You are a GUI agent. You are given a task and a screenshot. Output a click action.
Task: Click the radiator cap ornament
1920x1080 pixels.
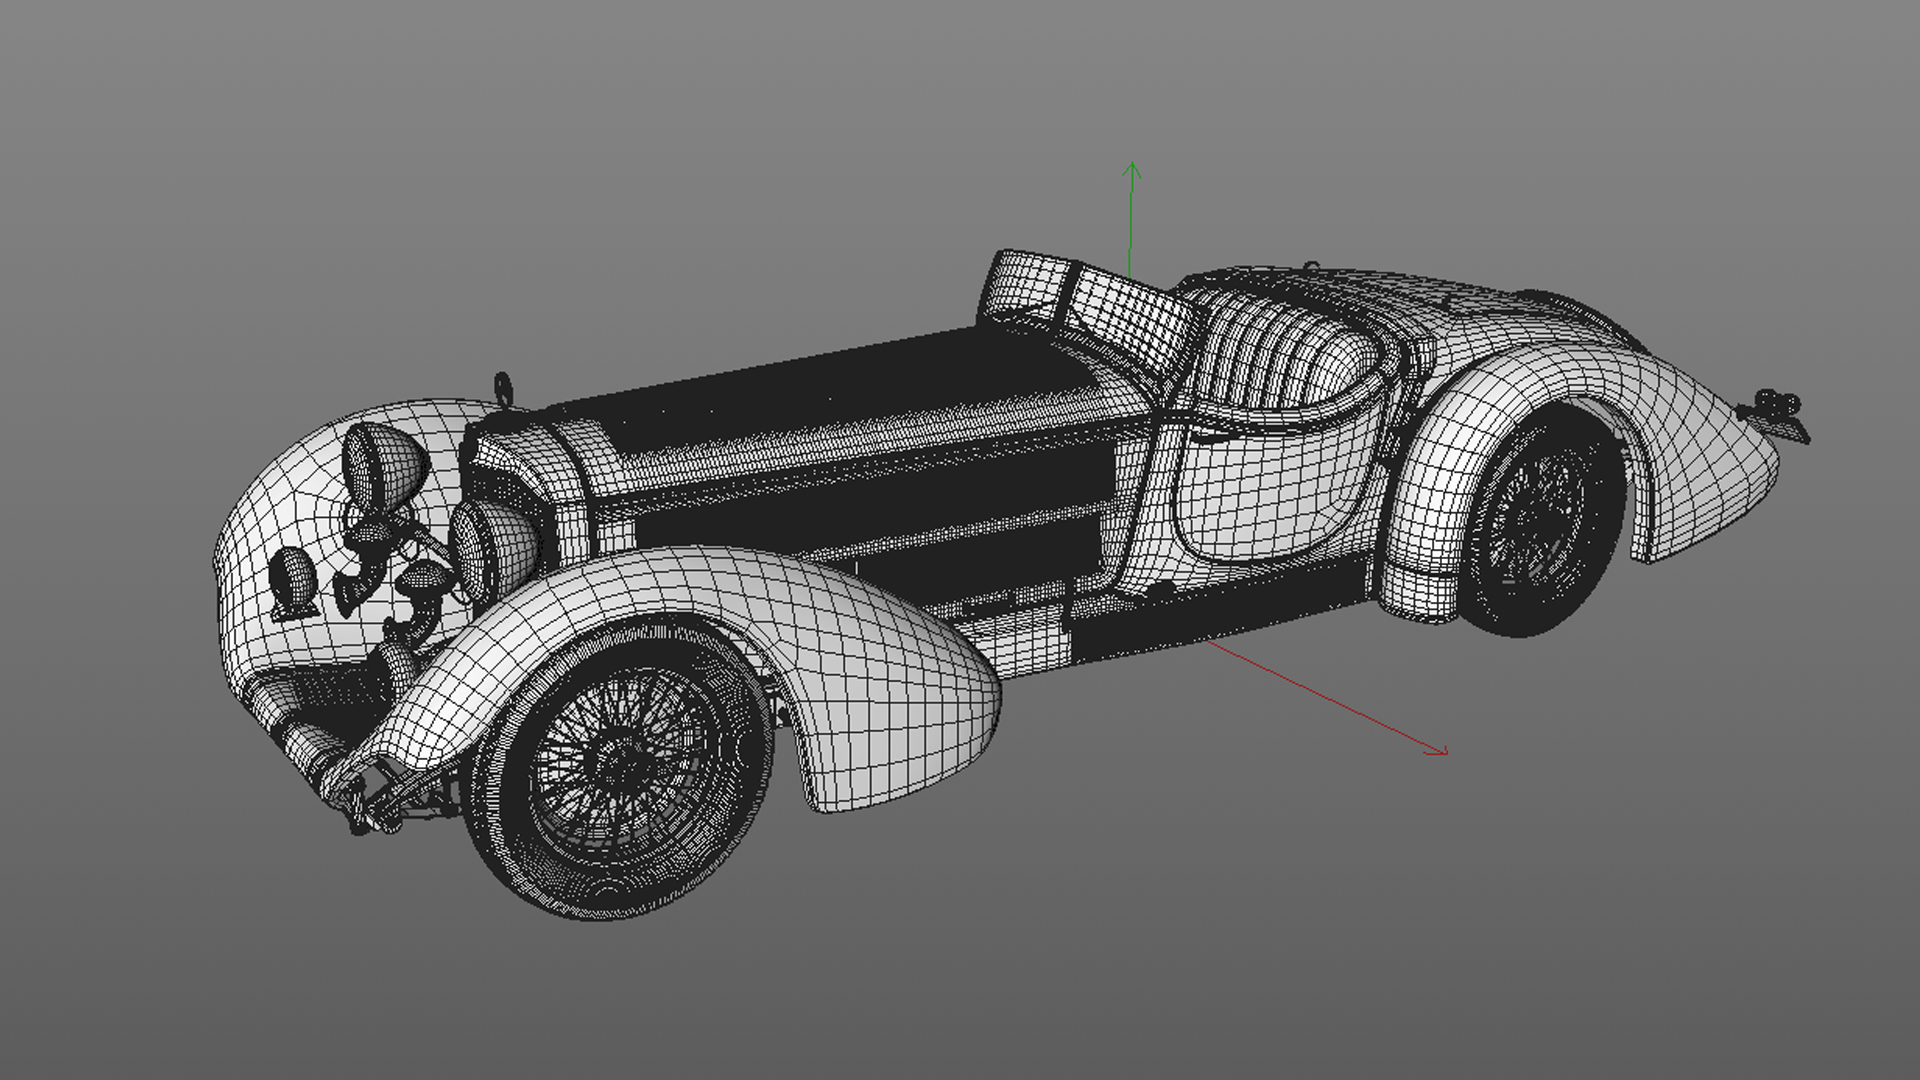coord(503,387)
